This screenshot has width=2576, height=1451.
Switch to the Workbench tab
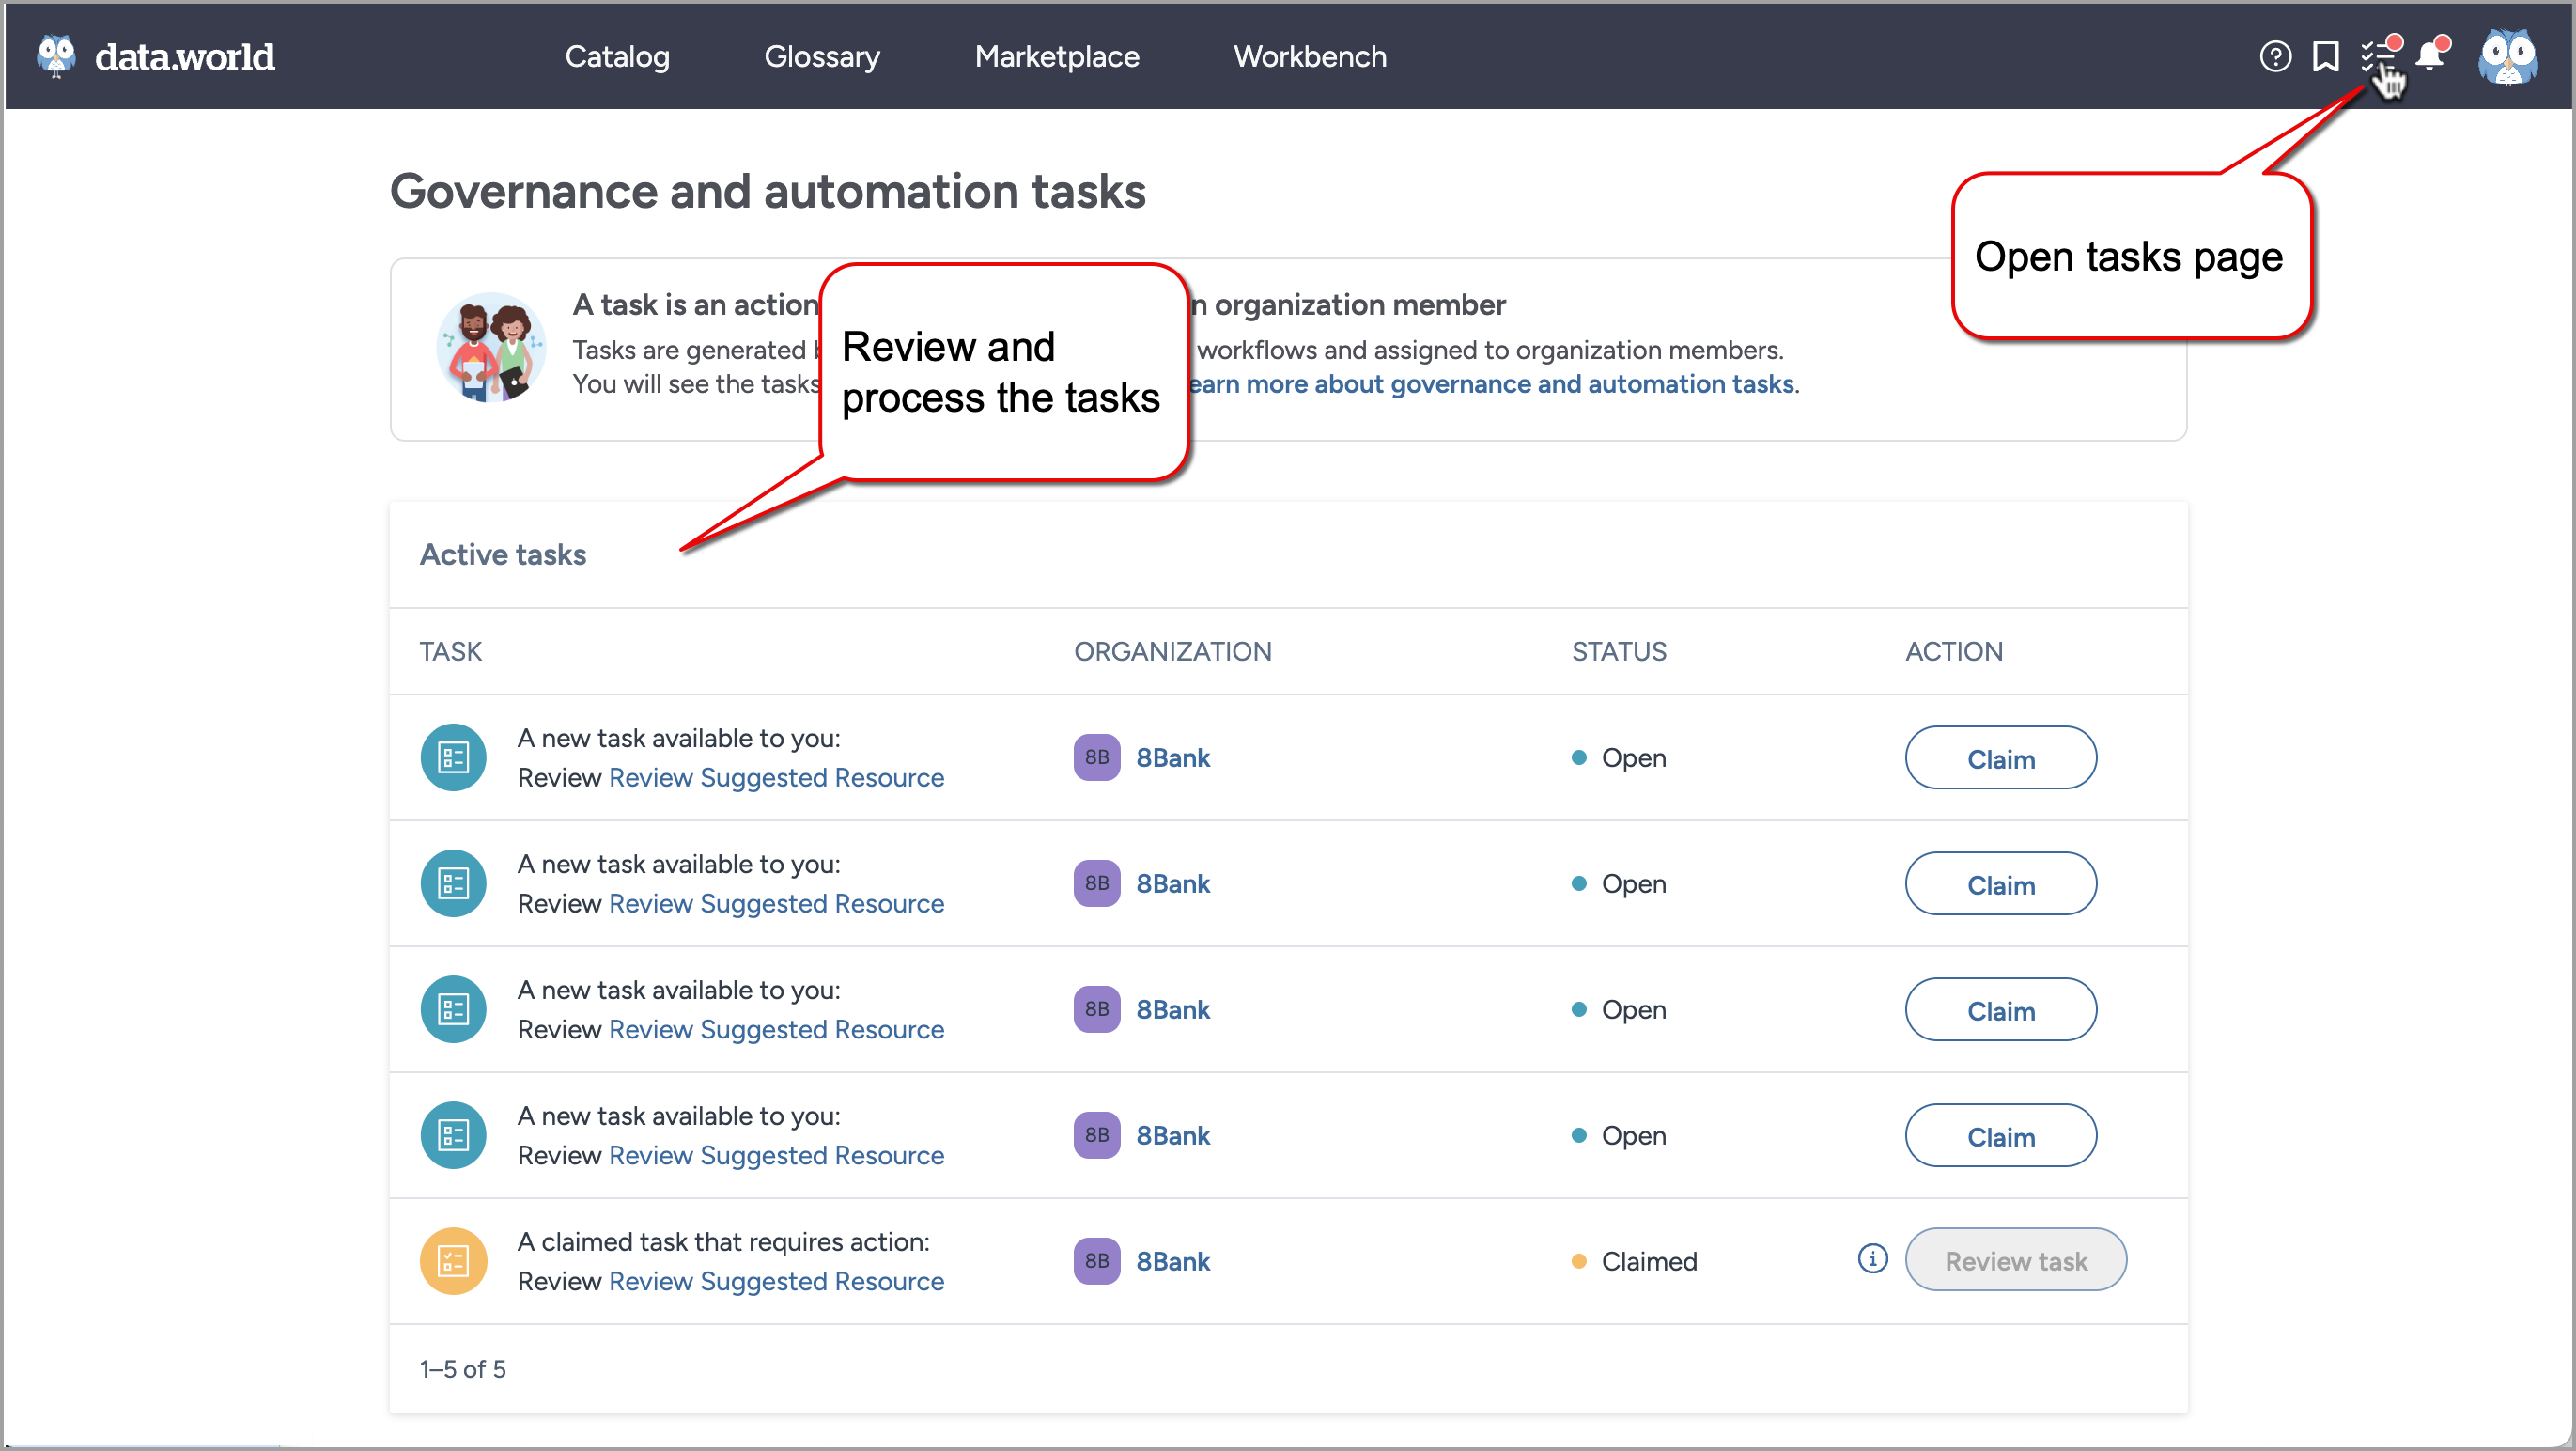[x=1310, y=57]
